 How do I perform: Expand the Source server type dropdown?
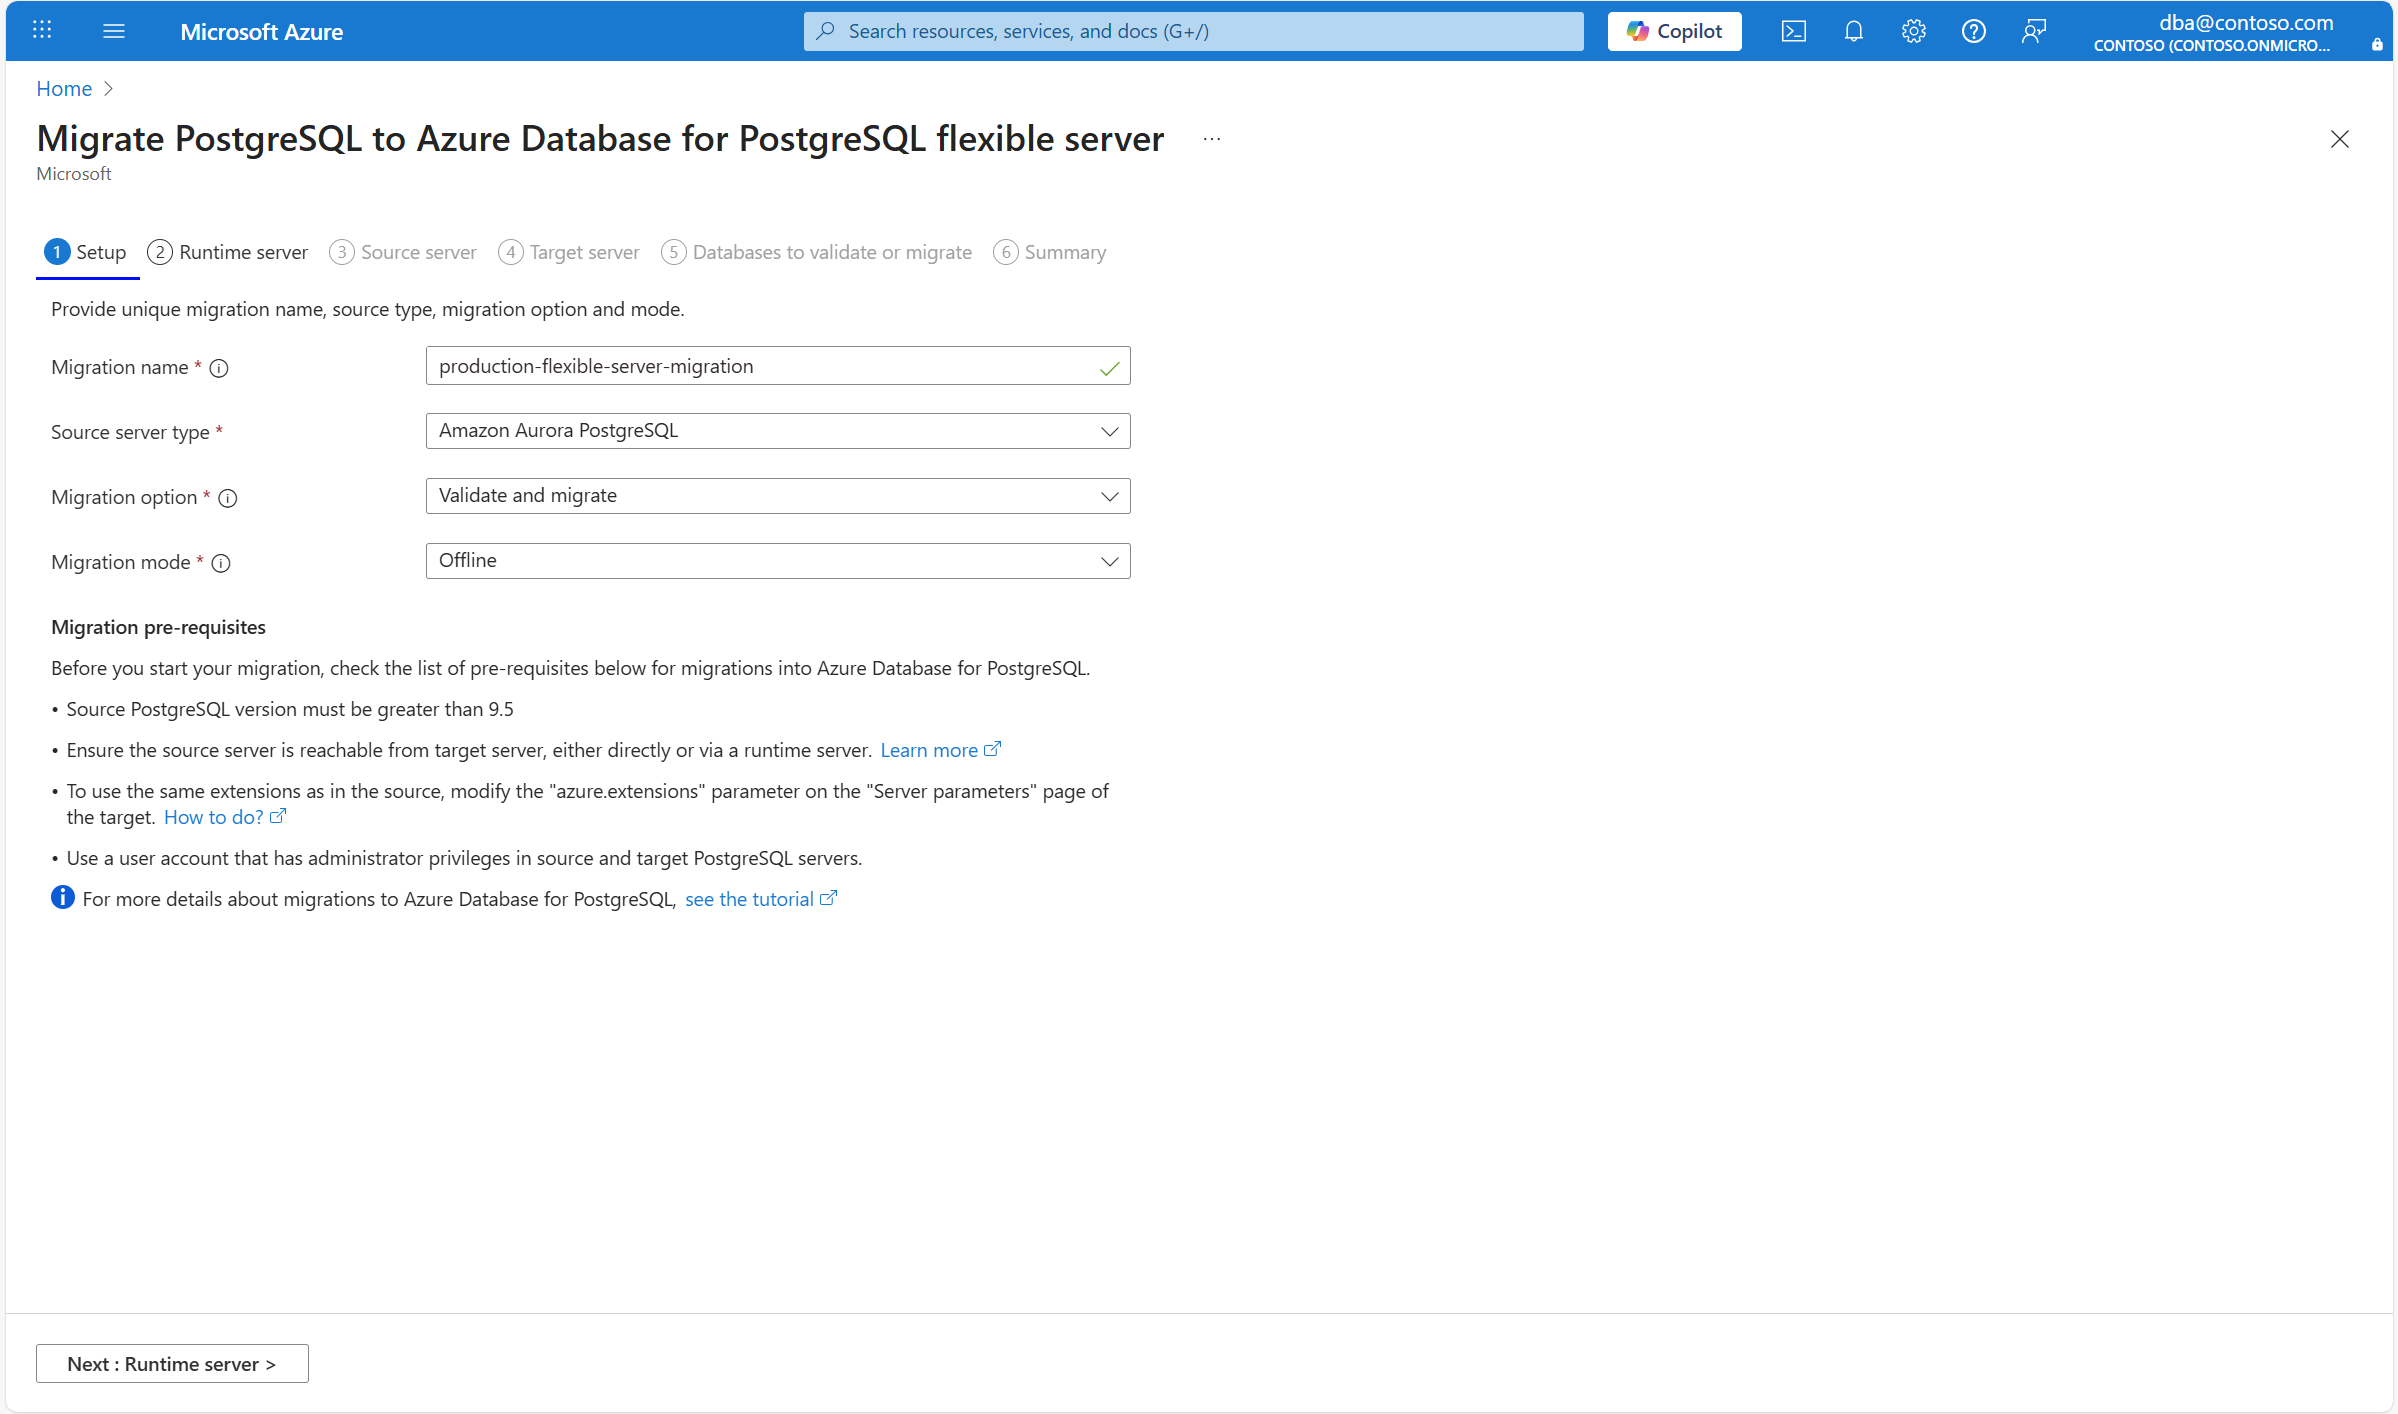pos(777,431)
